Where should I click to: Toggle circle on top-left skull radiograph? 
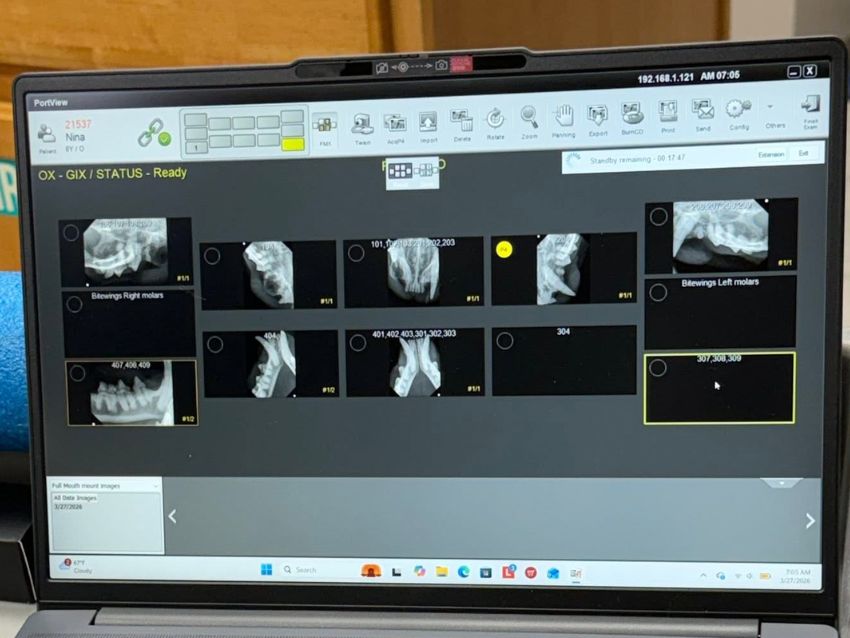pyautogui.click(x=71, y=233)
